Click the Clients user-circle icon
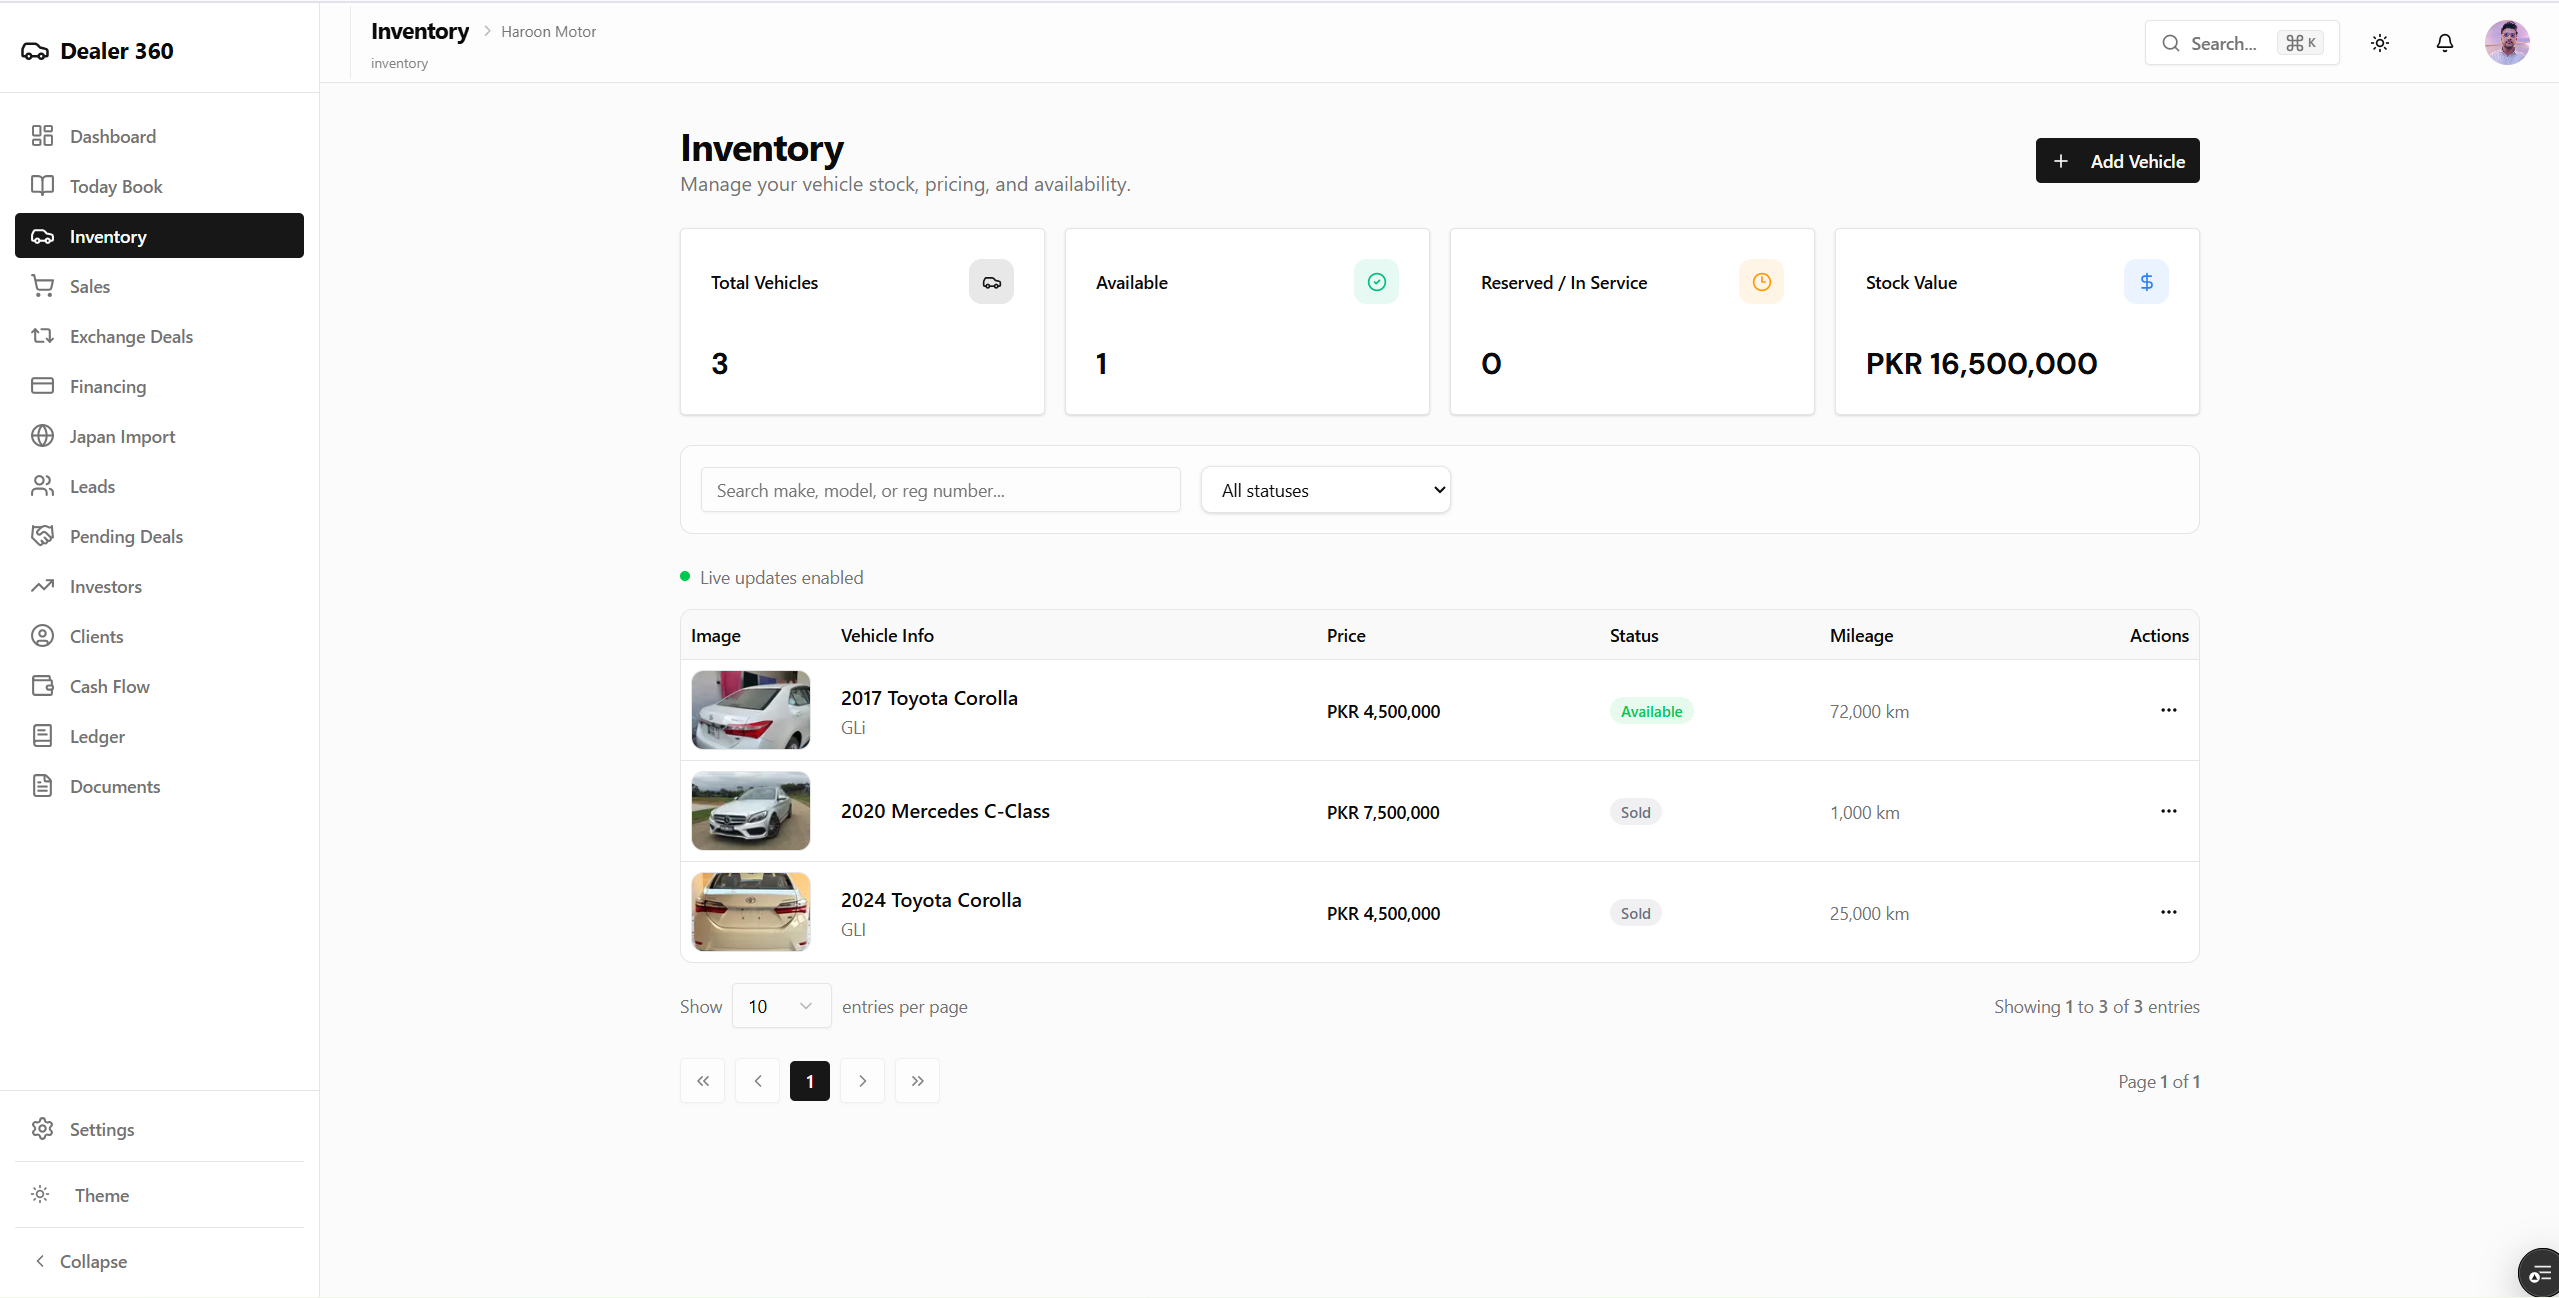Viewport: 2559px width, 1298px height. (x=42, y=635)
